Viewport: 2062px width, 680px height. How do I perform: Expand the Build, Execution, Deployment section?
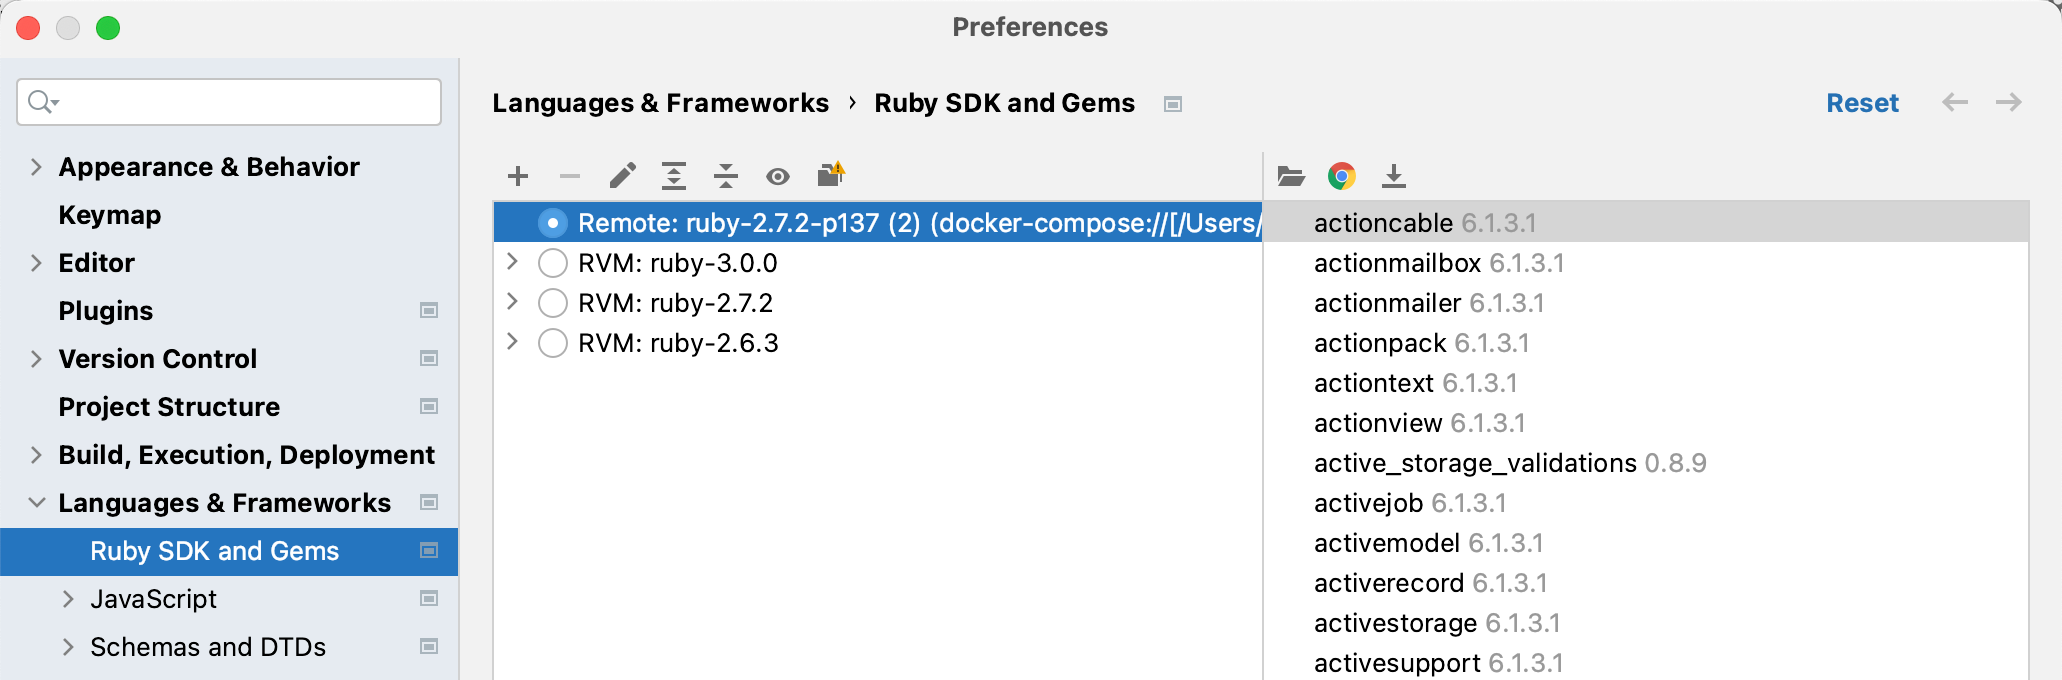pyautogui.click(x=36, y=454)
